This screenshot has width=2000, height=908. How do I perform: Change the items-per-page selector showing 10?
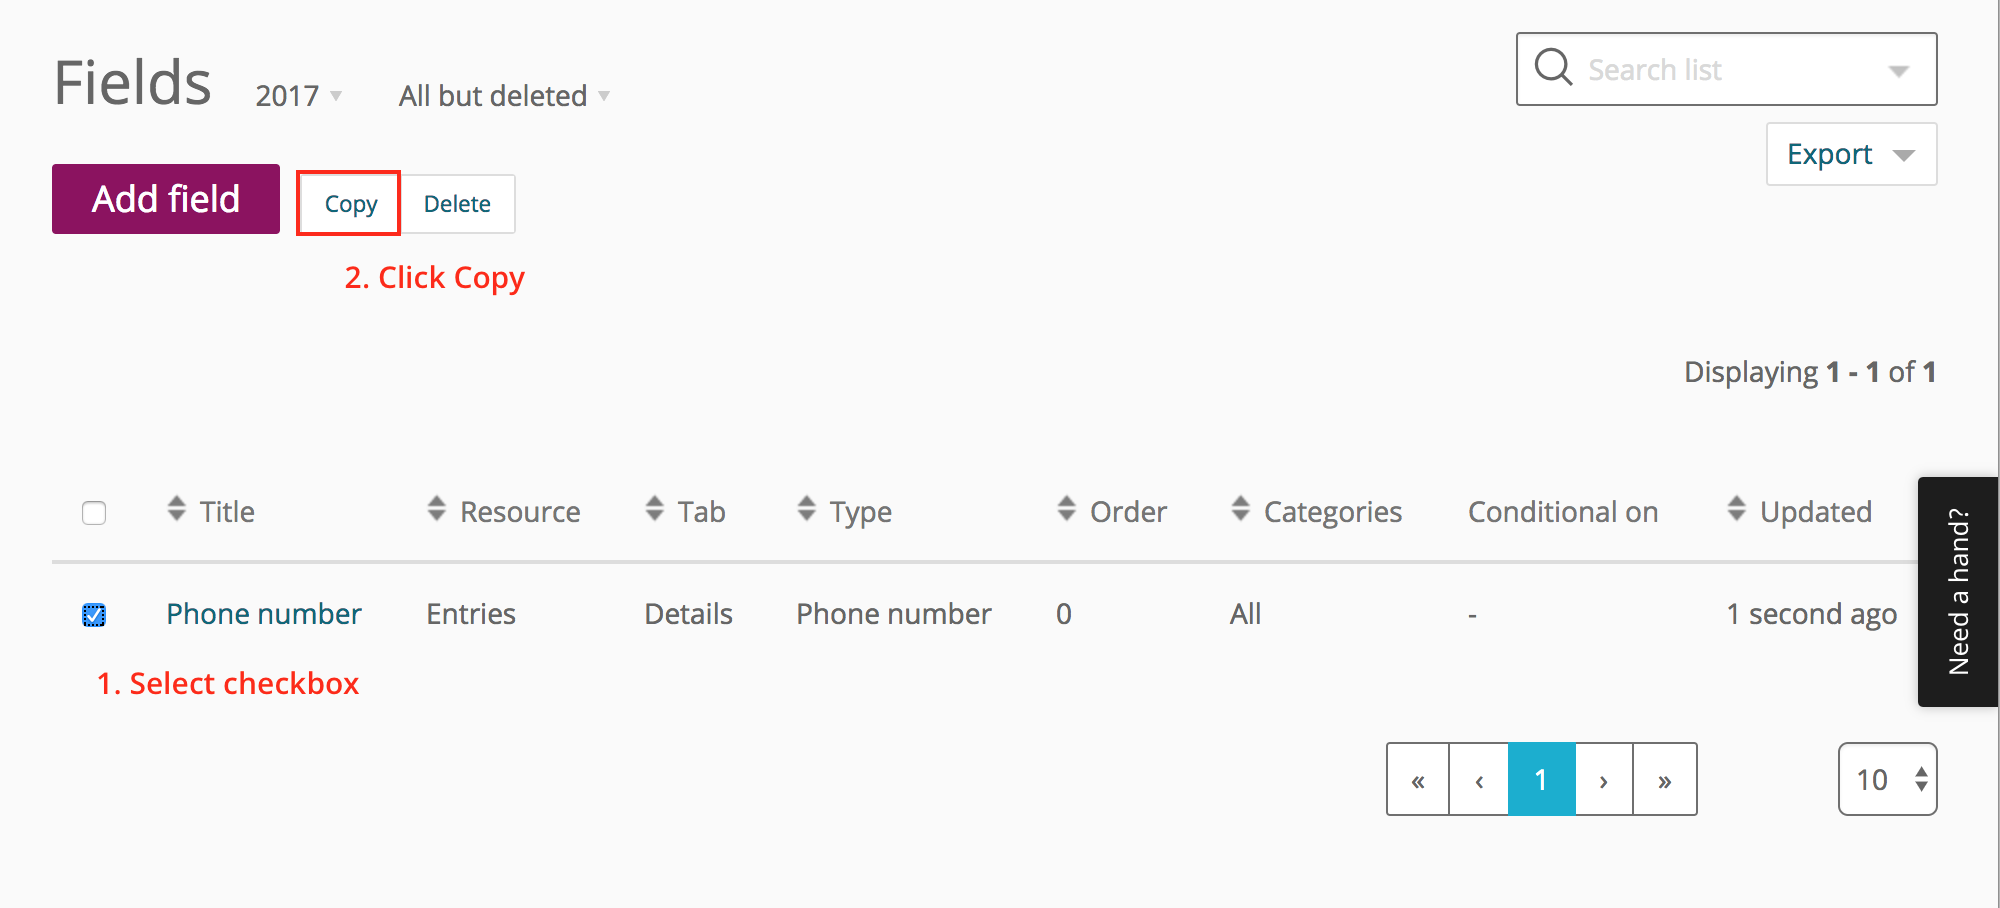pos(1887,780)
